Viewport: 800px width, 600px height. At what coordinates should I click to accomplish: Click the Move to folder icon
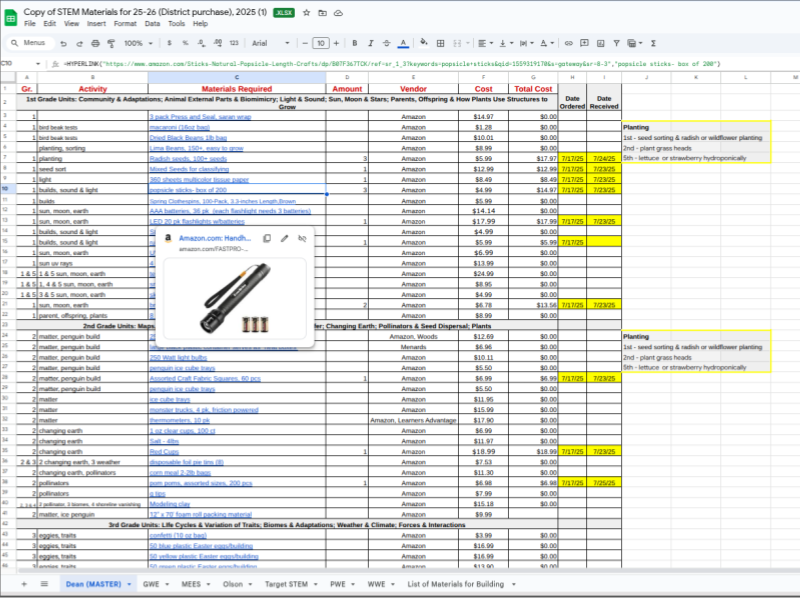pos(322,13)
